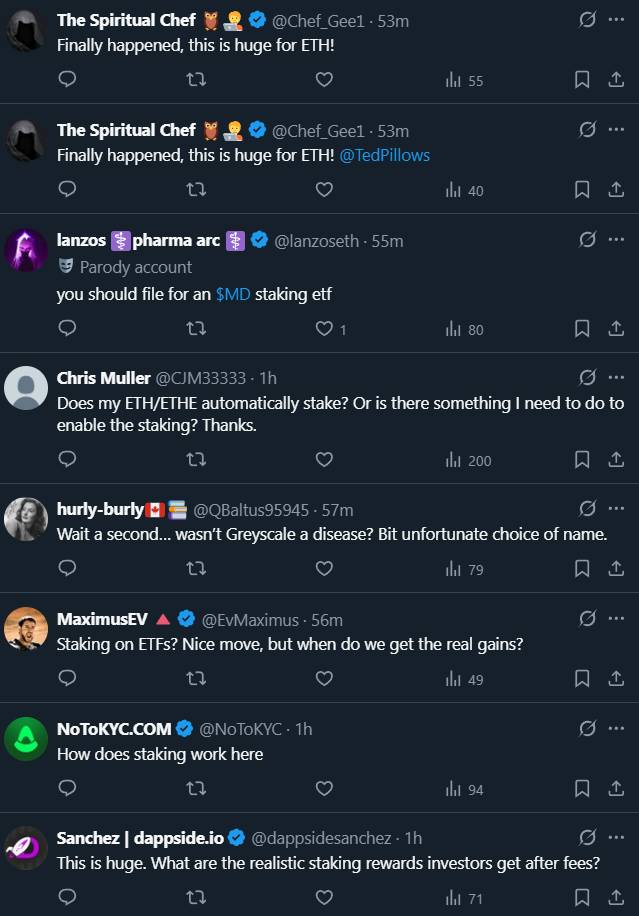Open NoToKYC.COM's green avatar

click(26, 739)
